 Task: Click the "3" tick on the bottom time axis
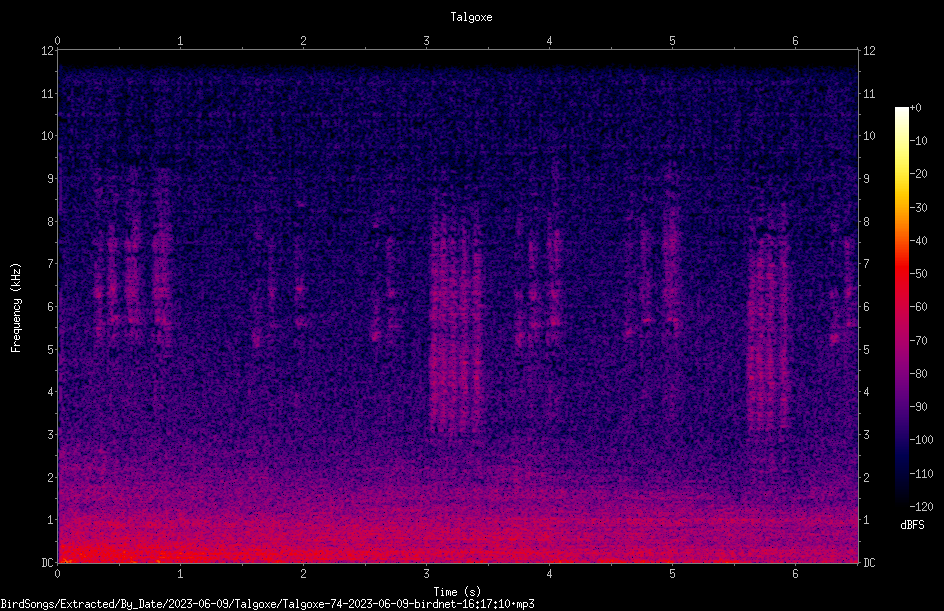click(426, 574)
